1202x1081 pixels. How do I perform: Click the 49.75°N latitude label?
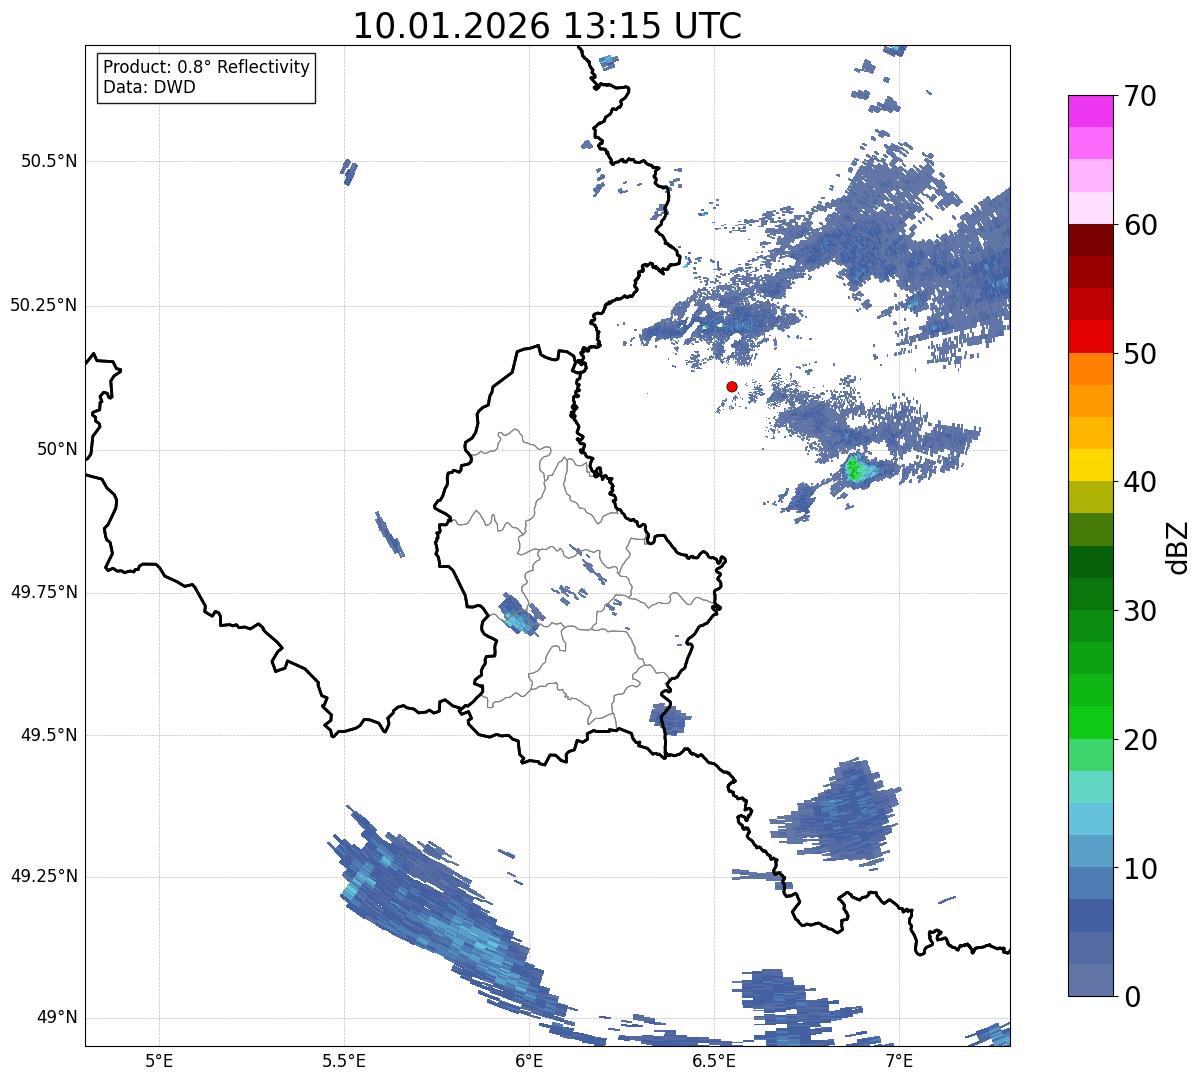click(x=43, y=592)
